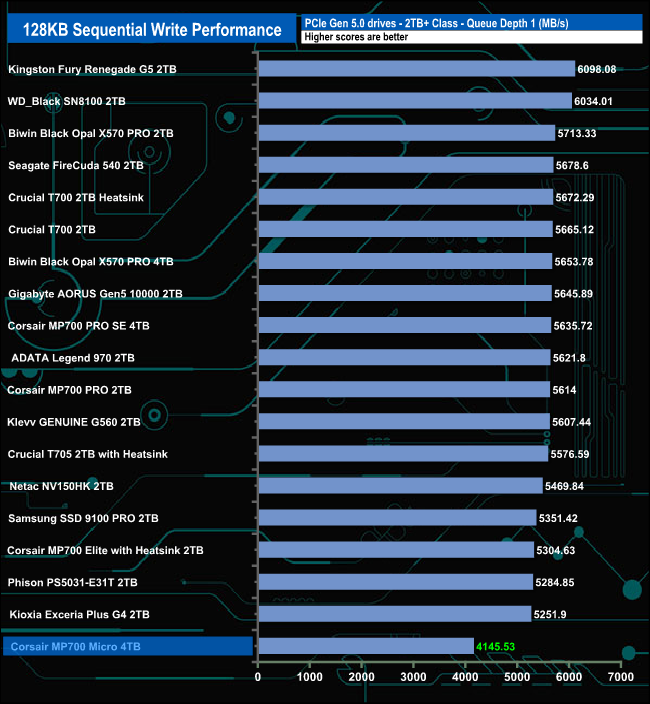Select the 'Netac NV150HK 2TB' label
The image size is (650, 704).
61,486
